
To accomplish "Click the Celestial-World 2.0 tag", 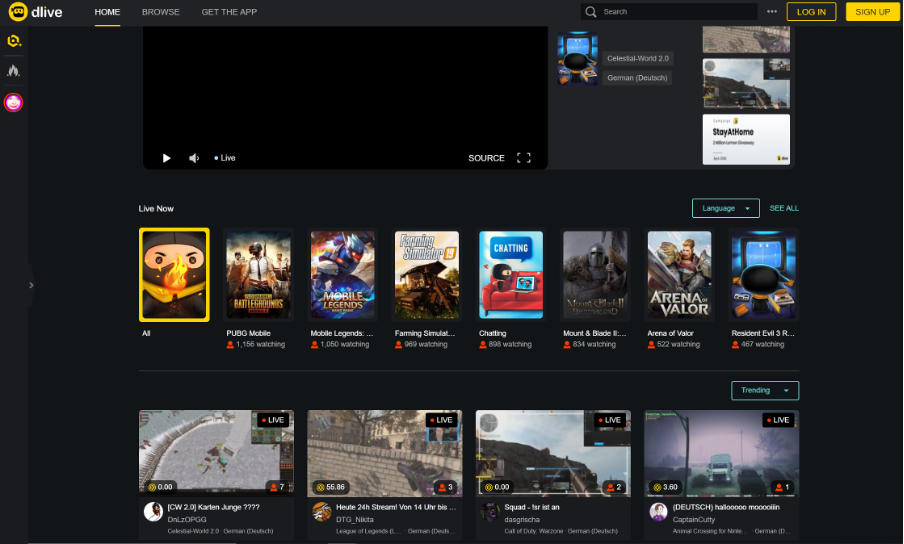I will click(x=638, y=58).
